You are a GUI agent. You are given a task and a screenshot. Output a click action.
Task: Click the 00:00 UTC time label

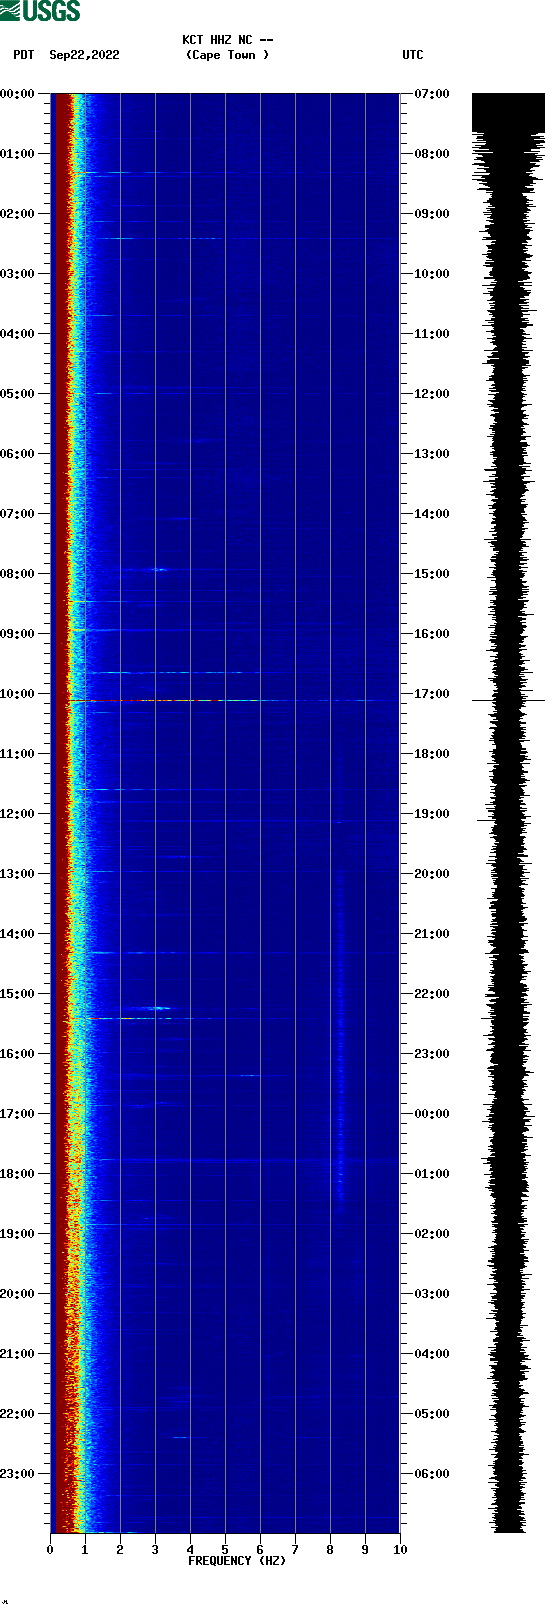(x=432, y=1114)
